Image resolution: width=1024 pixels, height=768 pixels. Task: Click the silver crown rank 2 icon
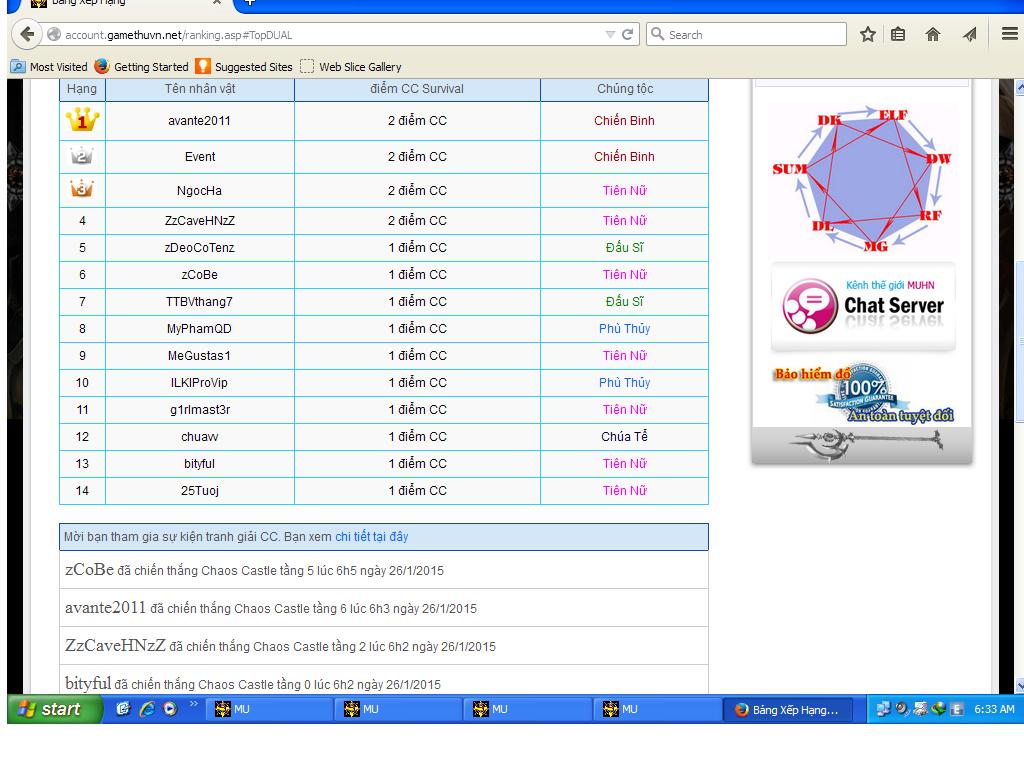(82, 156)
